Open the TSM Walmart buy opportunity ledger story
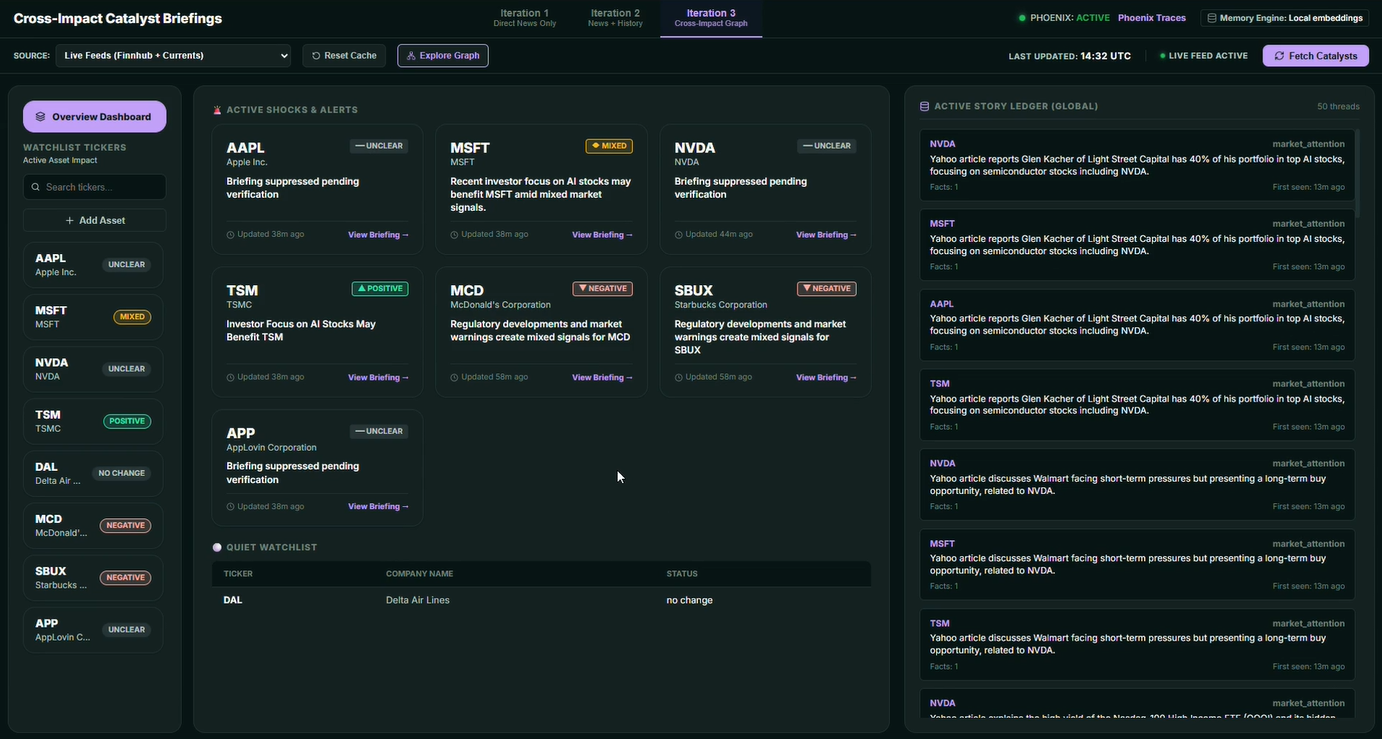This screenshot has height=739, width=1382. coord(1137,645)
